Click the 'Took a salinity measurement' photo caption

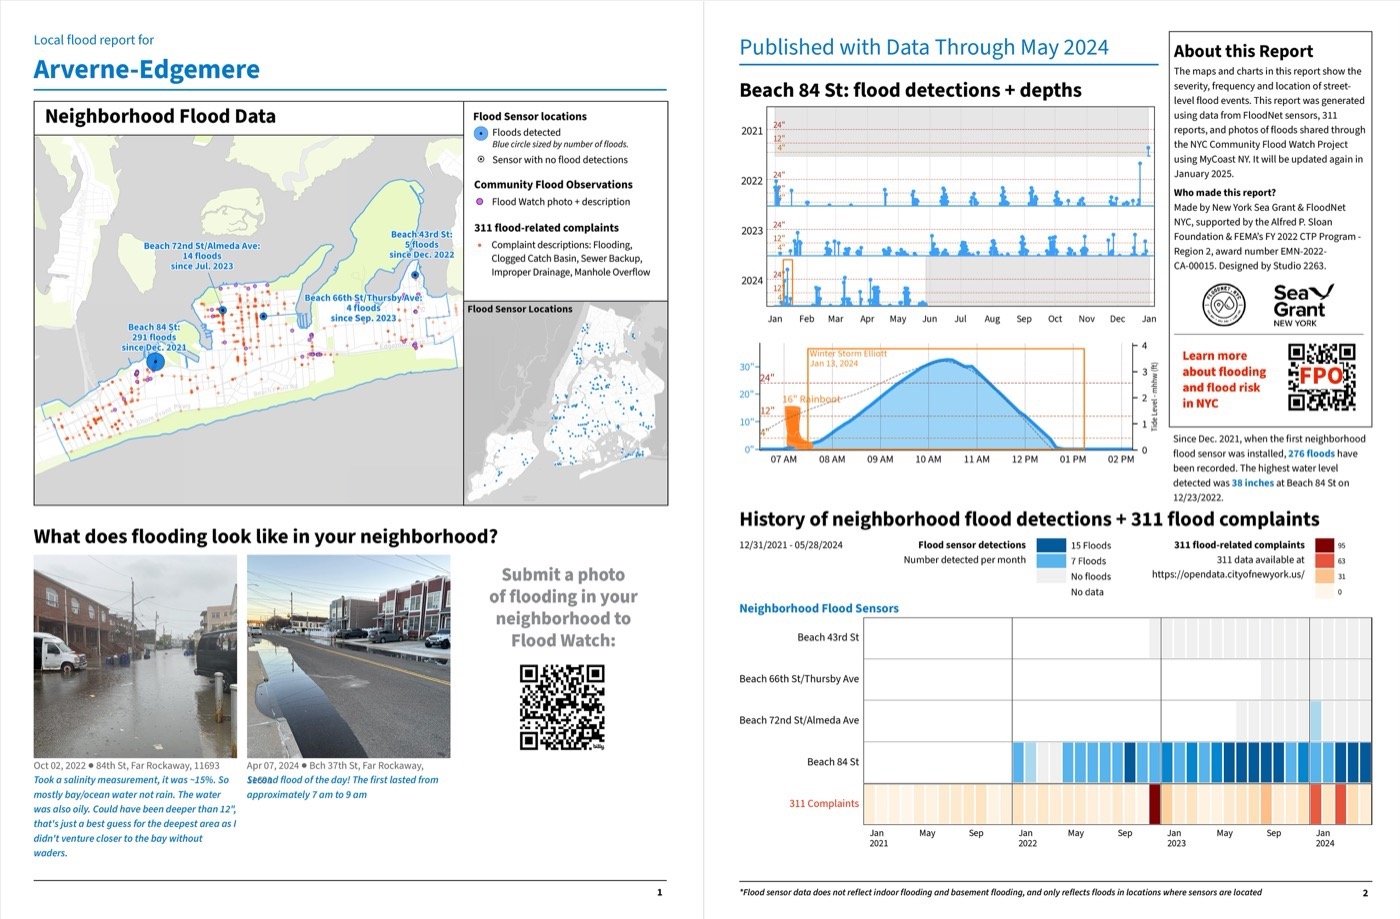click(136, 816)
